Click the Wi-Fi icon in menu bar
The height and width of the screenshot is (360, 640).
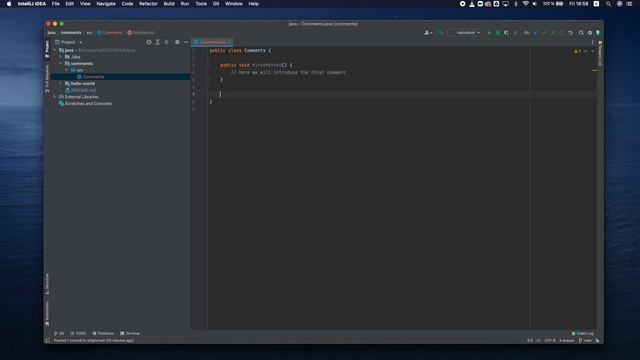[x=525, y=4]
